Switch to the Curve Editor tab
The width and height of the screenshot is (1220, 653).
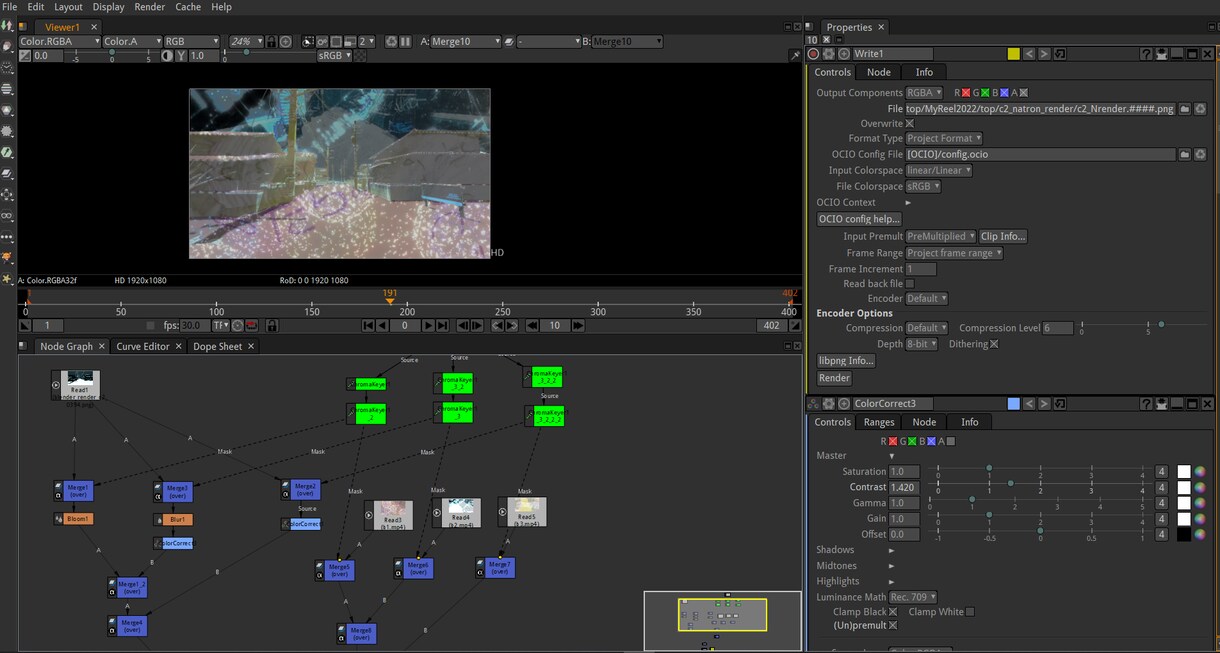coord(143,347)
